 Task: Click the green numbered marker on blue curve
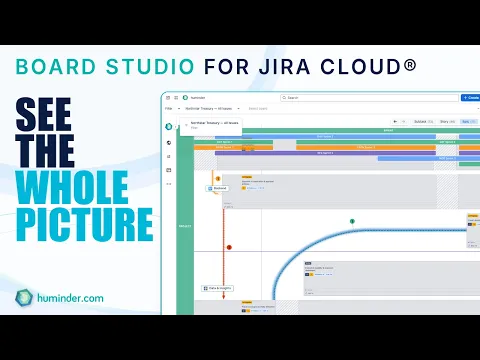[x=352, y=221]
